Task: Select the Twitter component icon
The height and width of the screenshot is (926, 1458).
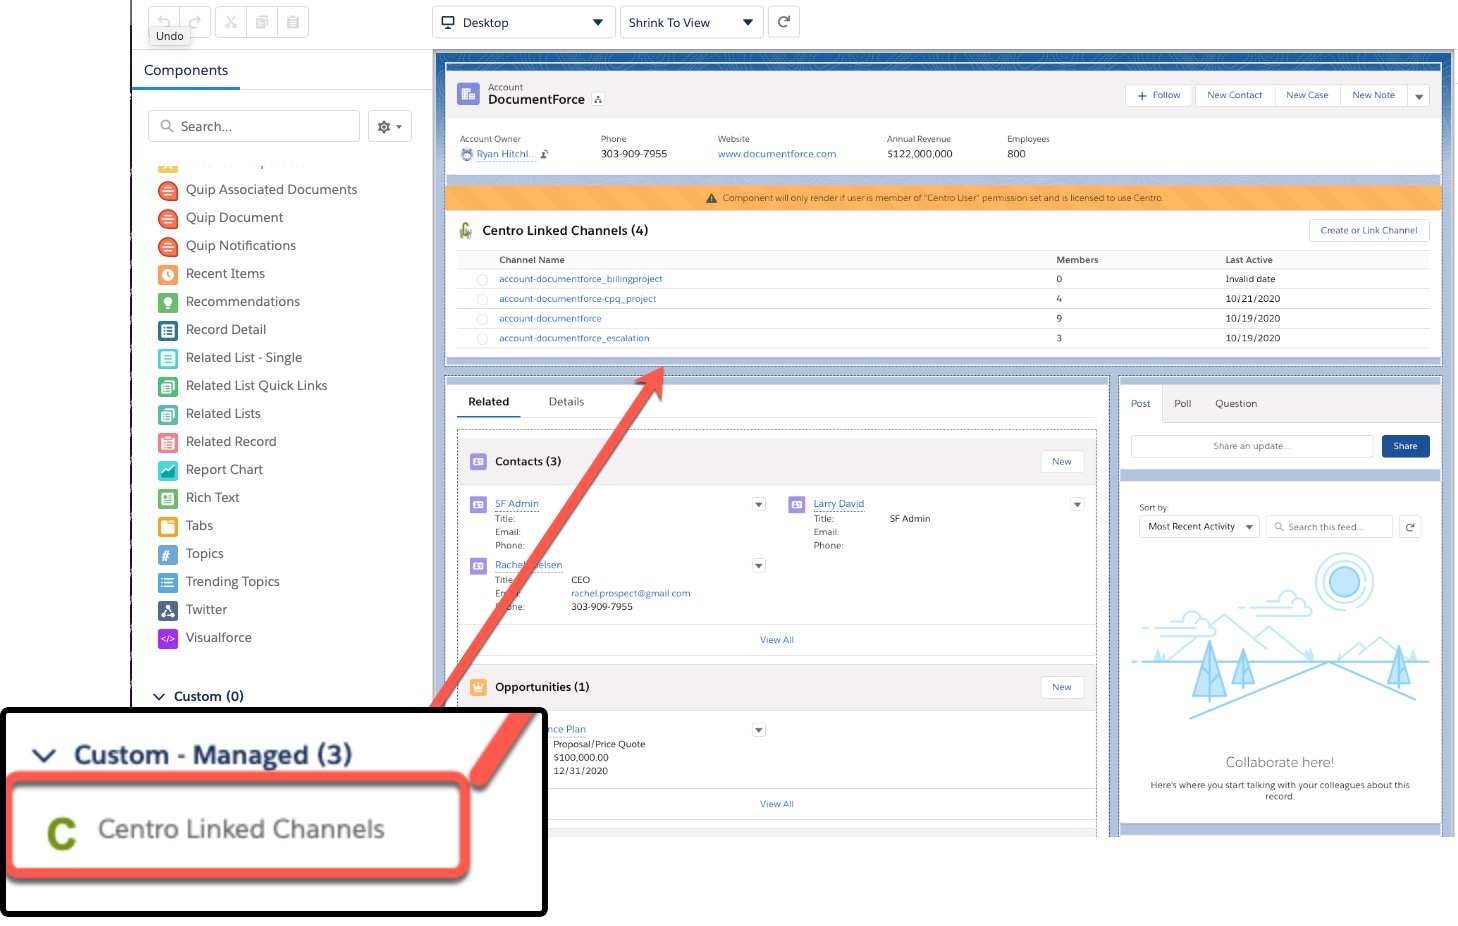Action: coord(168,610)
